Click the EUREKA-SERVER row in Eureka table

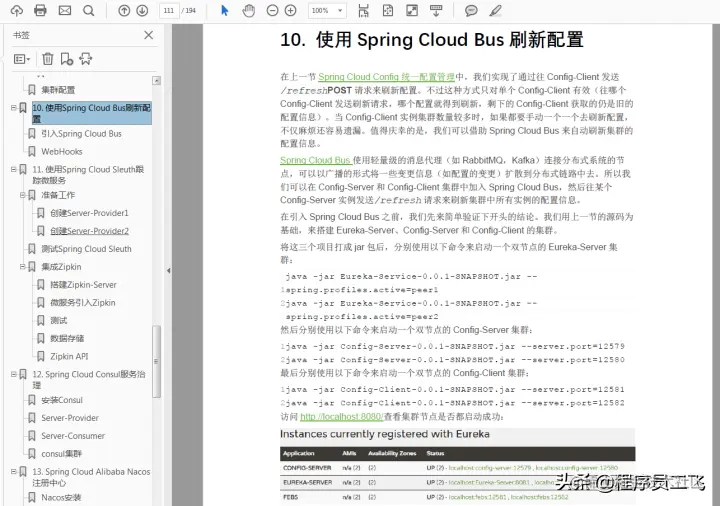458,482
